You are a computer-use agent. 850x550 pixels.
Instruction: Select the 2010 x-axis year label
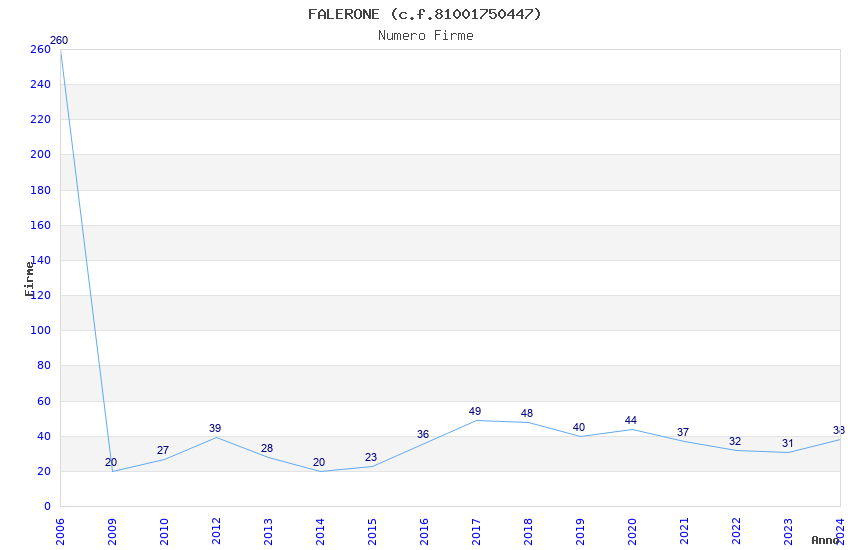tap(164, 532)
